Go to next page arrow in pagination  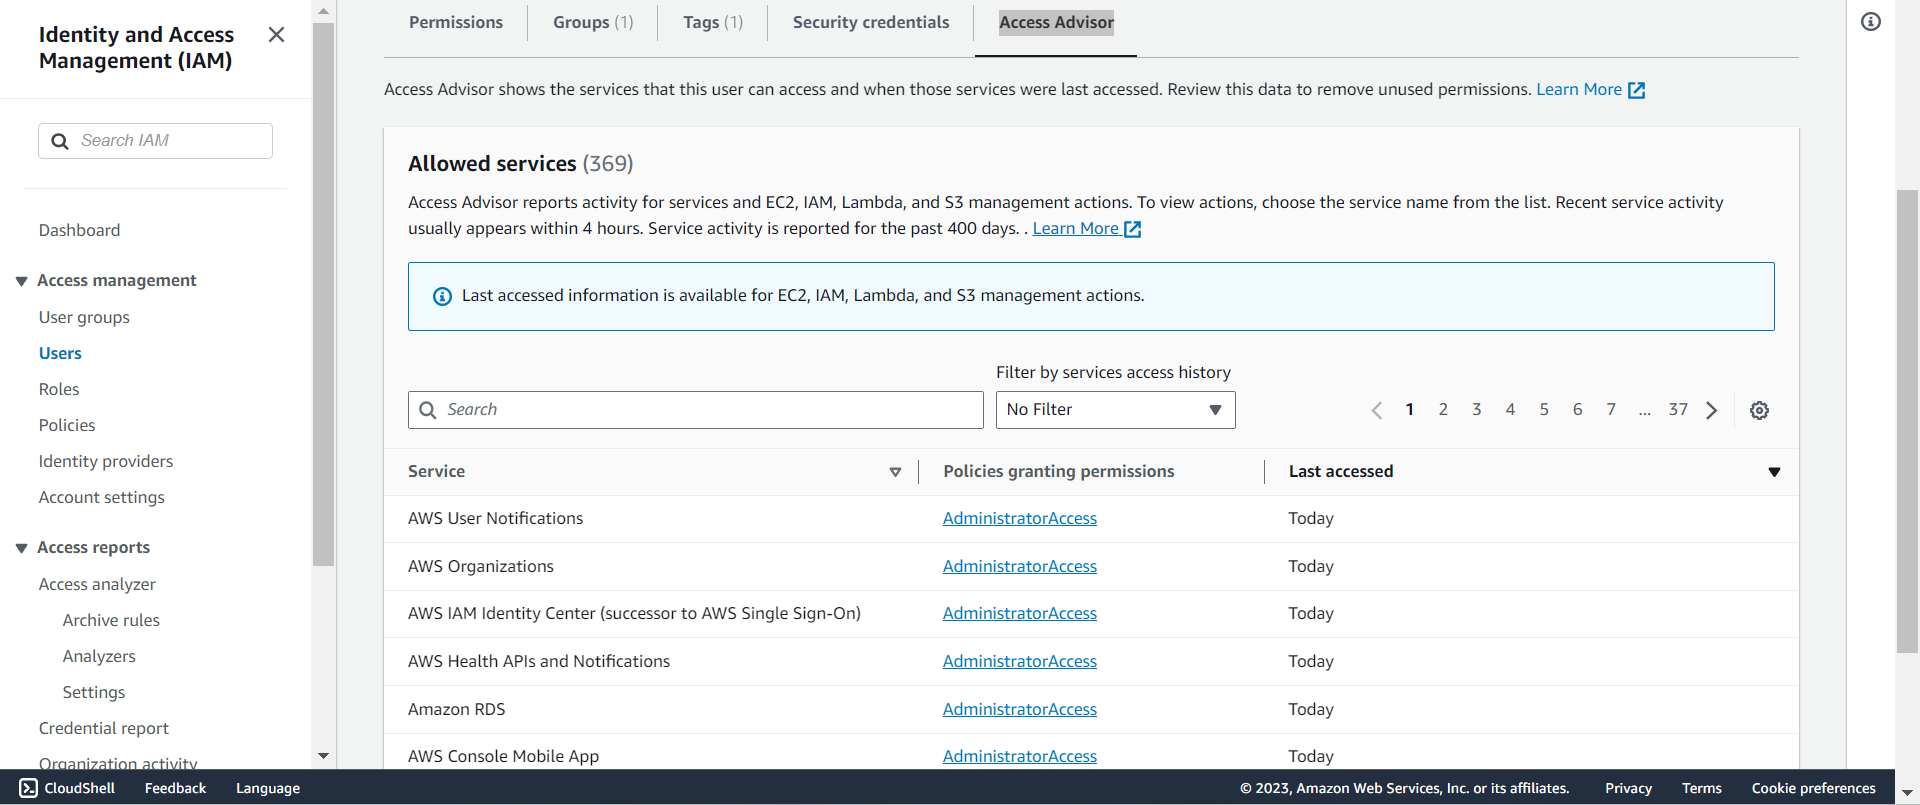point(1712,410)
